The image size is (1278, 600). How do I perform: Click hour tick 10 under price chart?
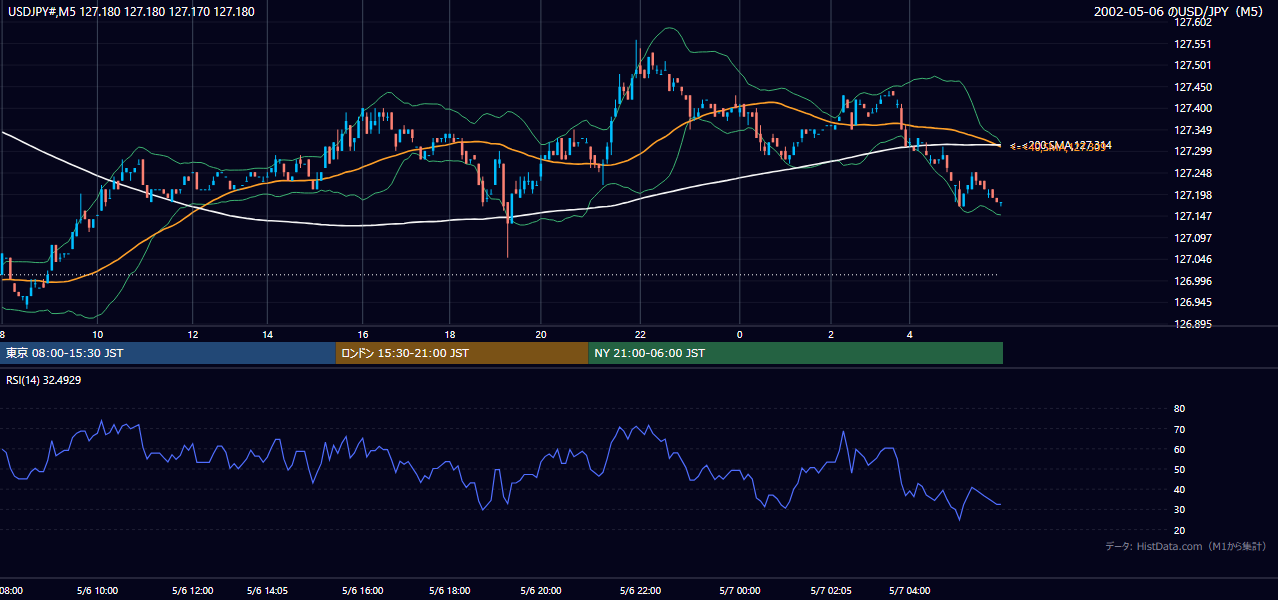pos(97,335)
